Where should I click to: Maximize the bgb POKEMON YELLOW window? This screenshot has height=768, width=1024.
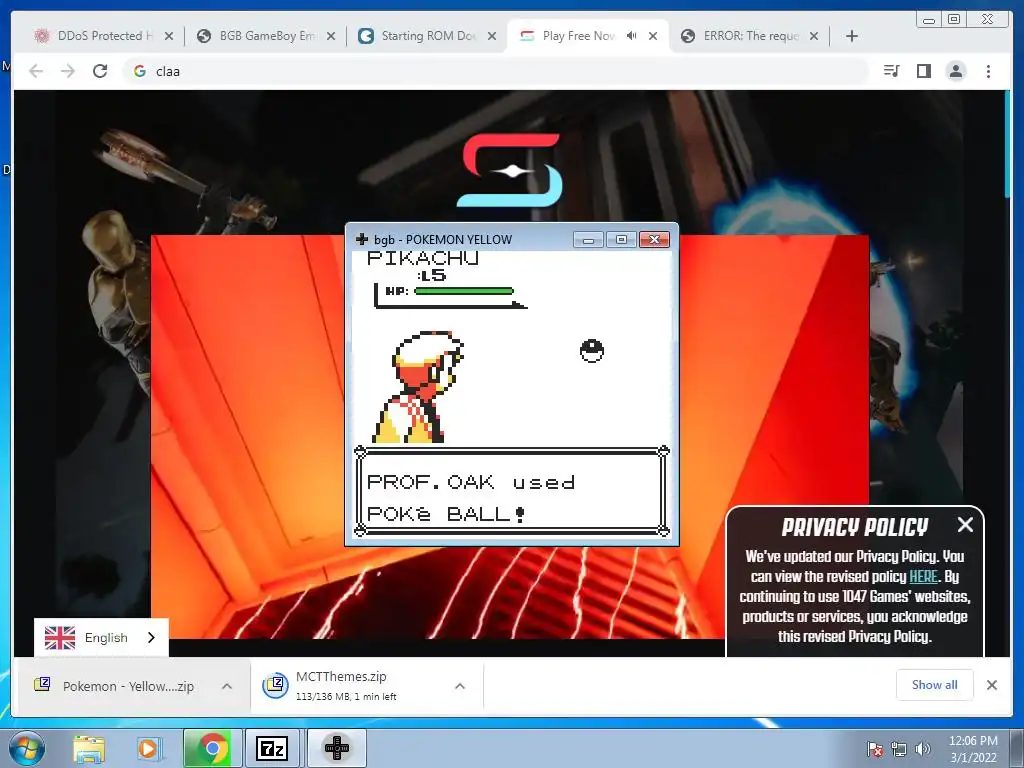pos(621,240)
